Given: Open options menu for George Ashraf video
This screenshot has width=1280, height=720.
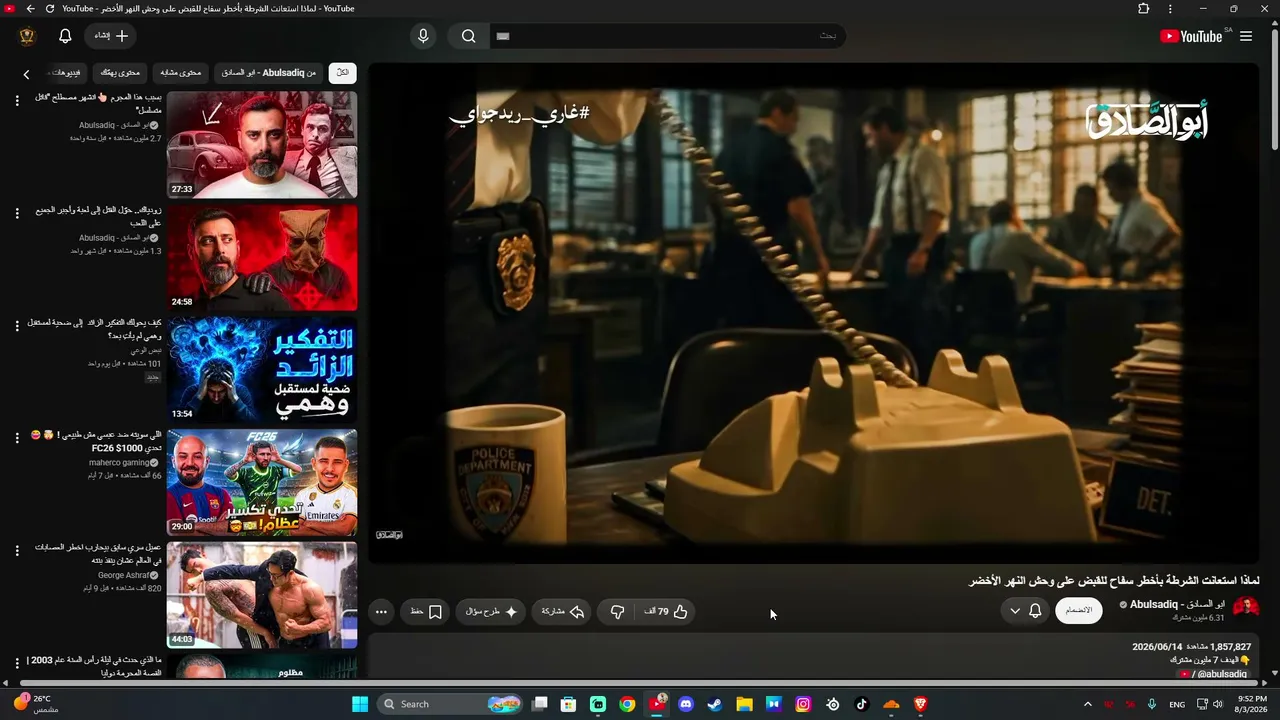Looking at the screenshot, I should [17, 550].
